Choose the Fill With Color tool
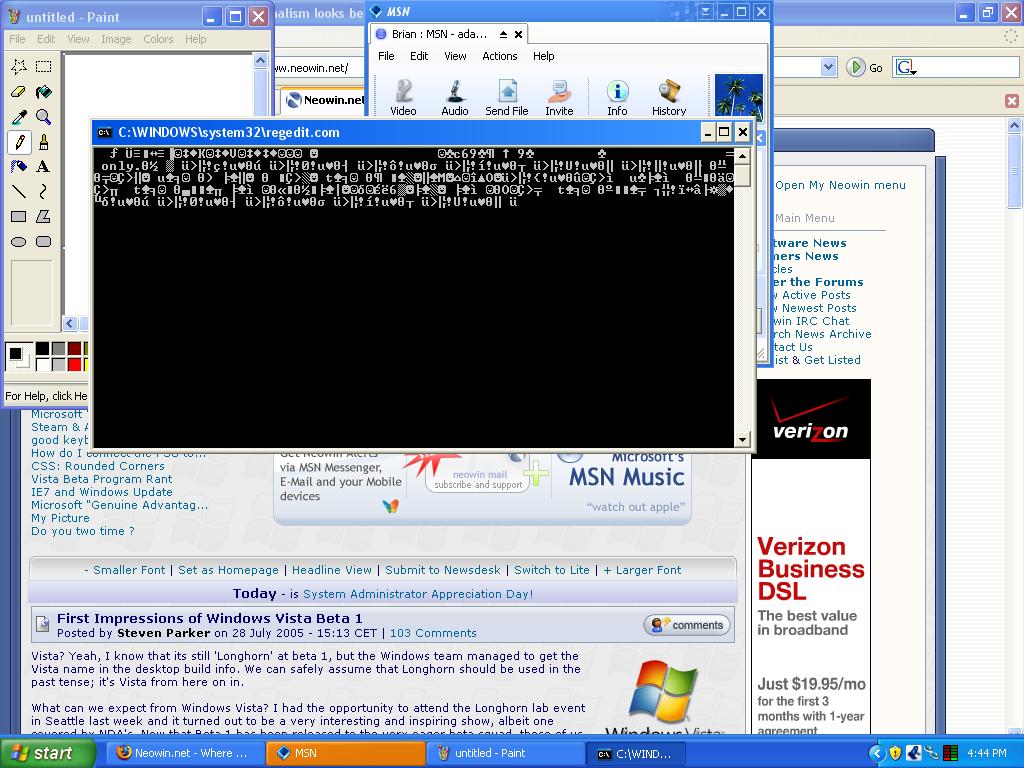This screenshot has width=1024, height=768. pyautogui.click(x=44, y=91)
